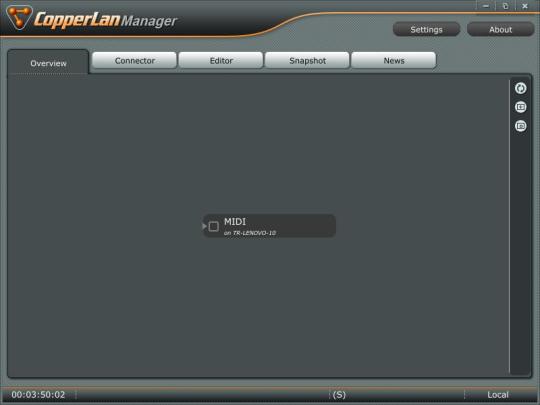The height and width of the screenshot is (405, 540).
Task: Click the 00:03:50:02 timecode in status bar
Action: coord(38,395)
